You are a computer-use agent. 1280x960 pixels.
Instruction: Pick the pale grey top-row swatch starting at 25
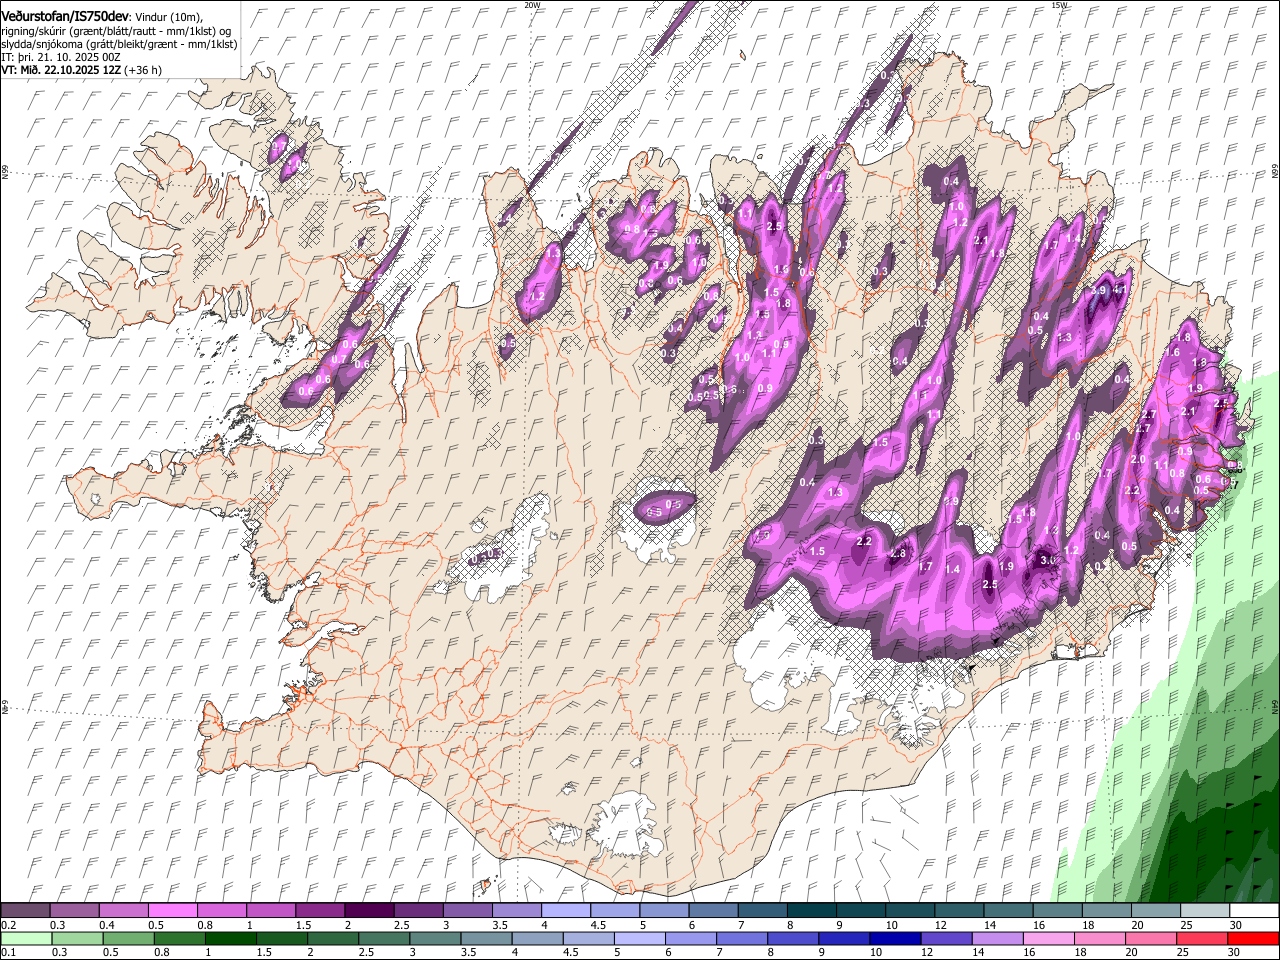[x=1204, y=911]
